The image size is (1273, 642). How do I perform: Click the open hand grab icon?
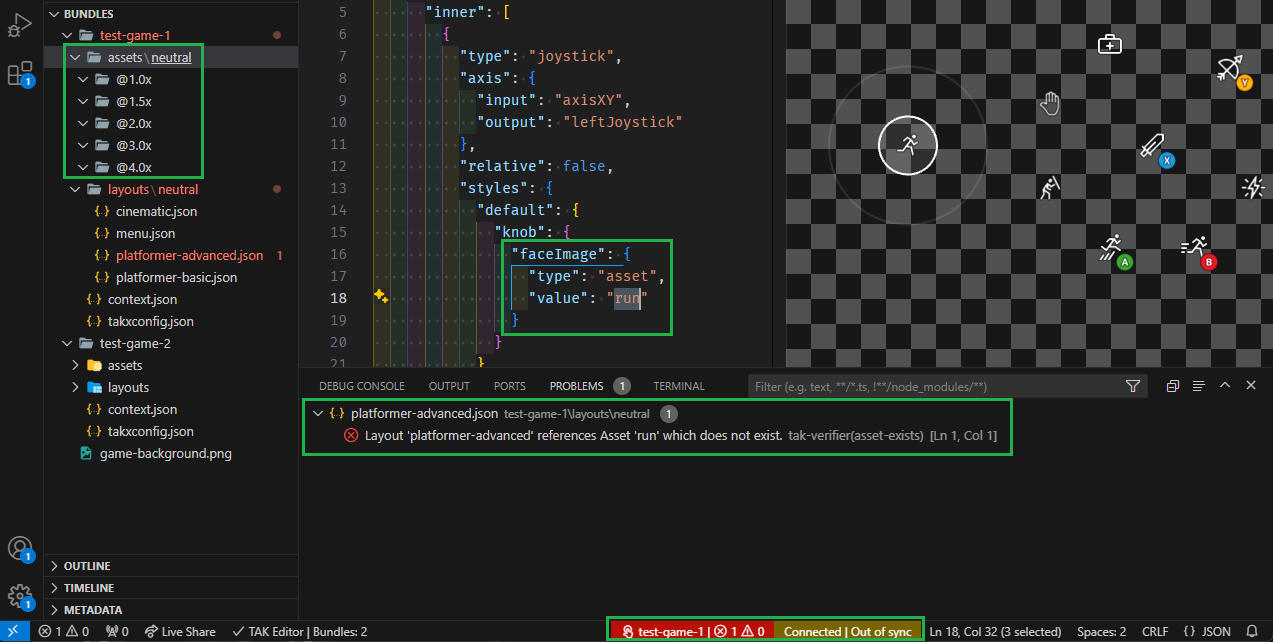(1049, 102)
